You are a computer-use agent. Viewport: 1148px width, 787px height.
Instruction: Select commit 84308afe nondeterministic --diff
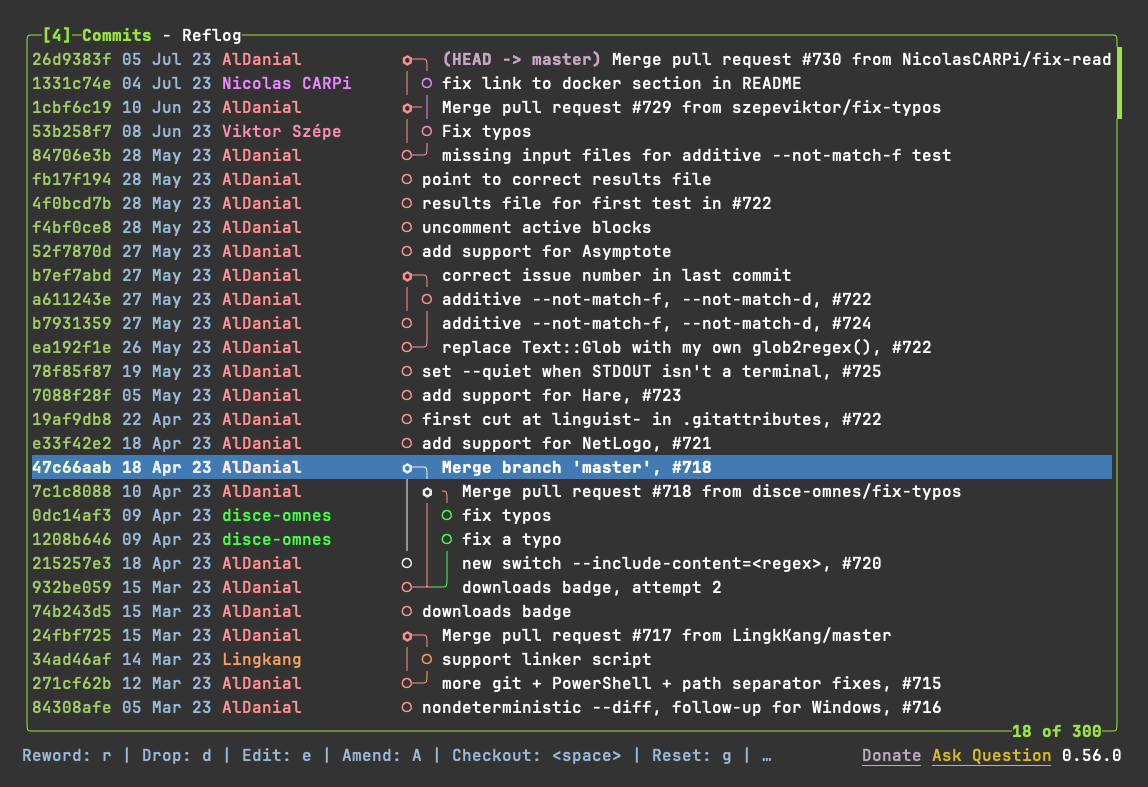click(572, 708)
